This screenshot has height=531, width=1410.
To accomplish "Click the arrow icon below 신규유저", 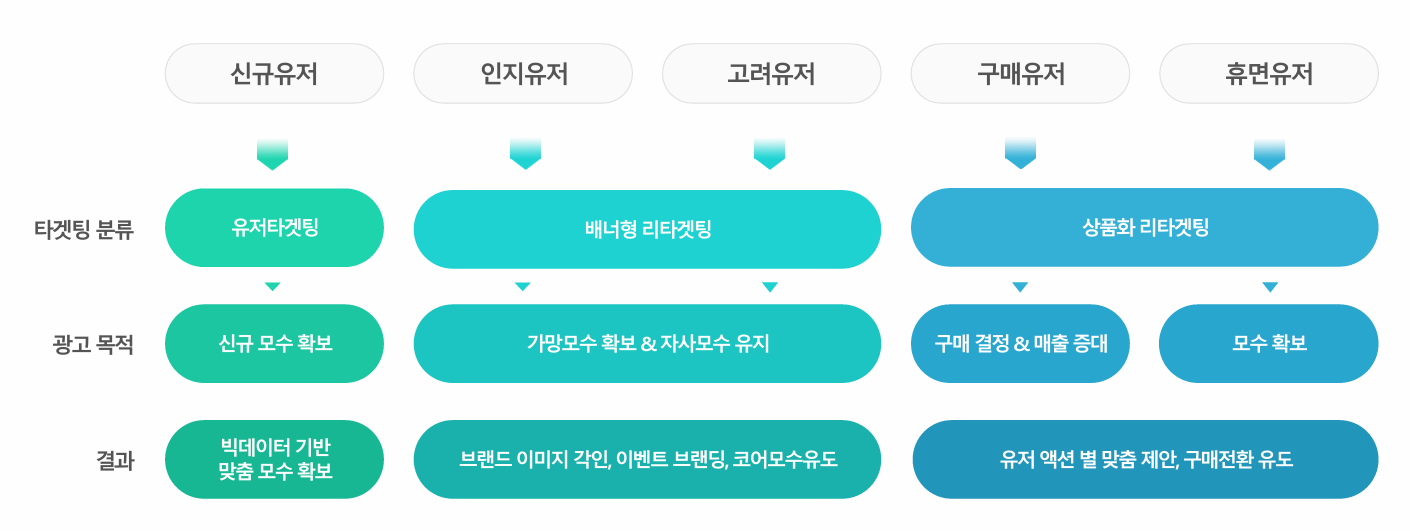I will click(272, 154).
